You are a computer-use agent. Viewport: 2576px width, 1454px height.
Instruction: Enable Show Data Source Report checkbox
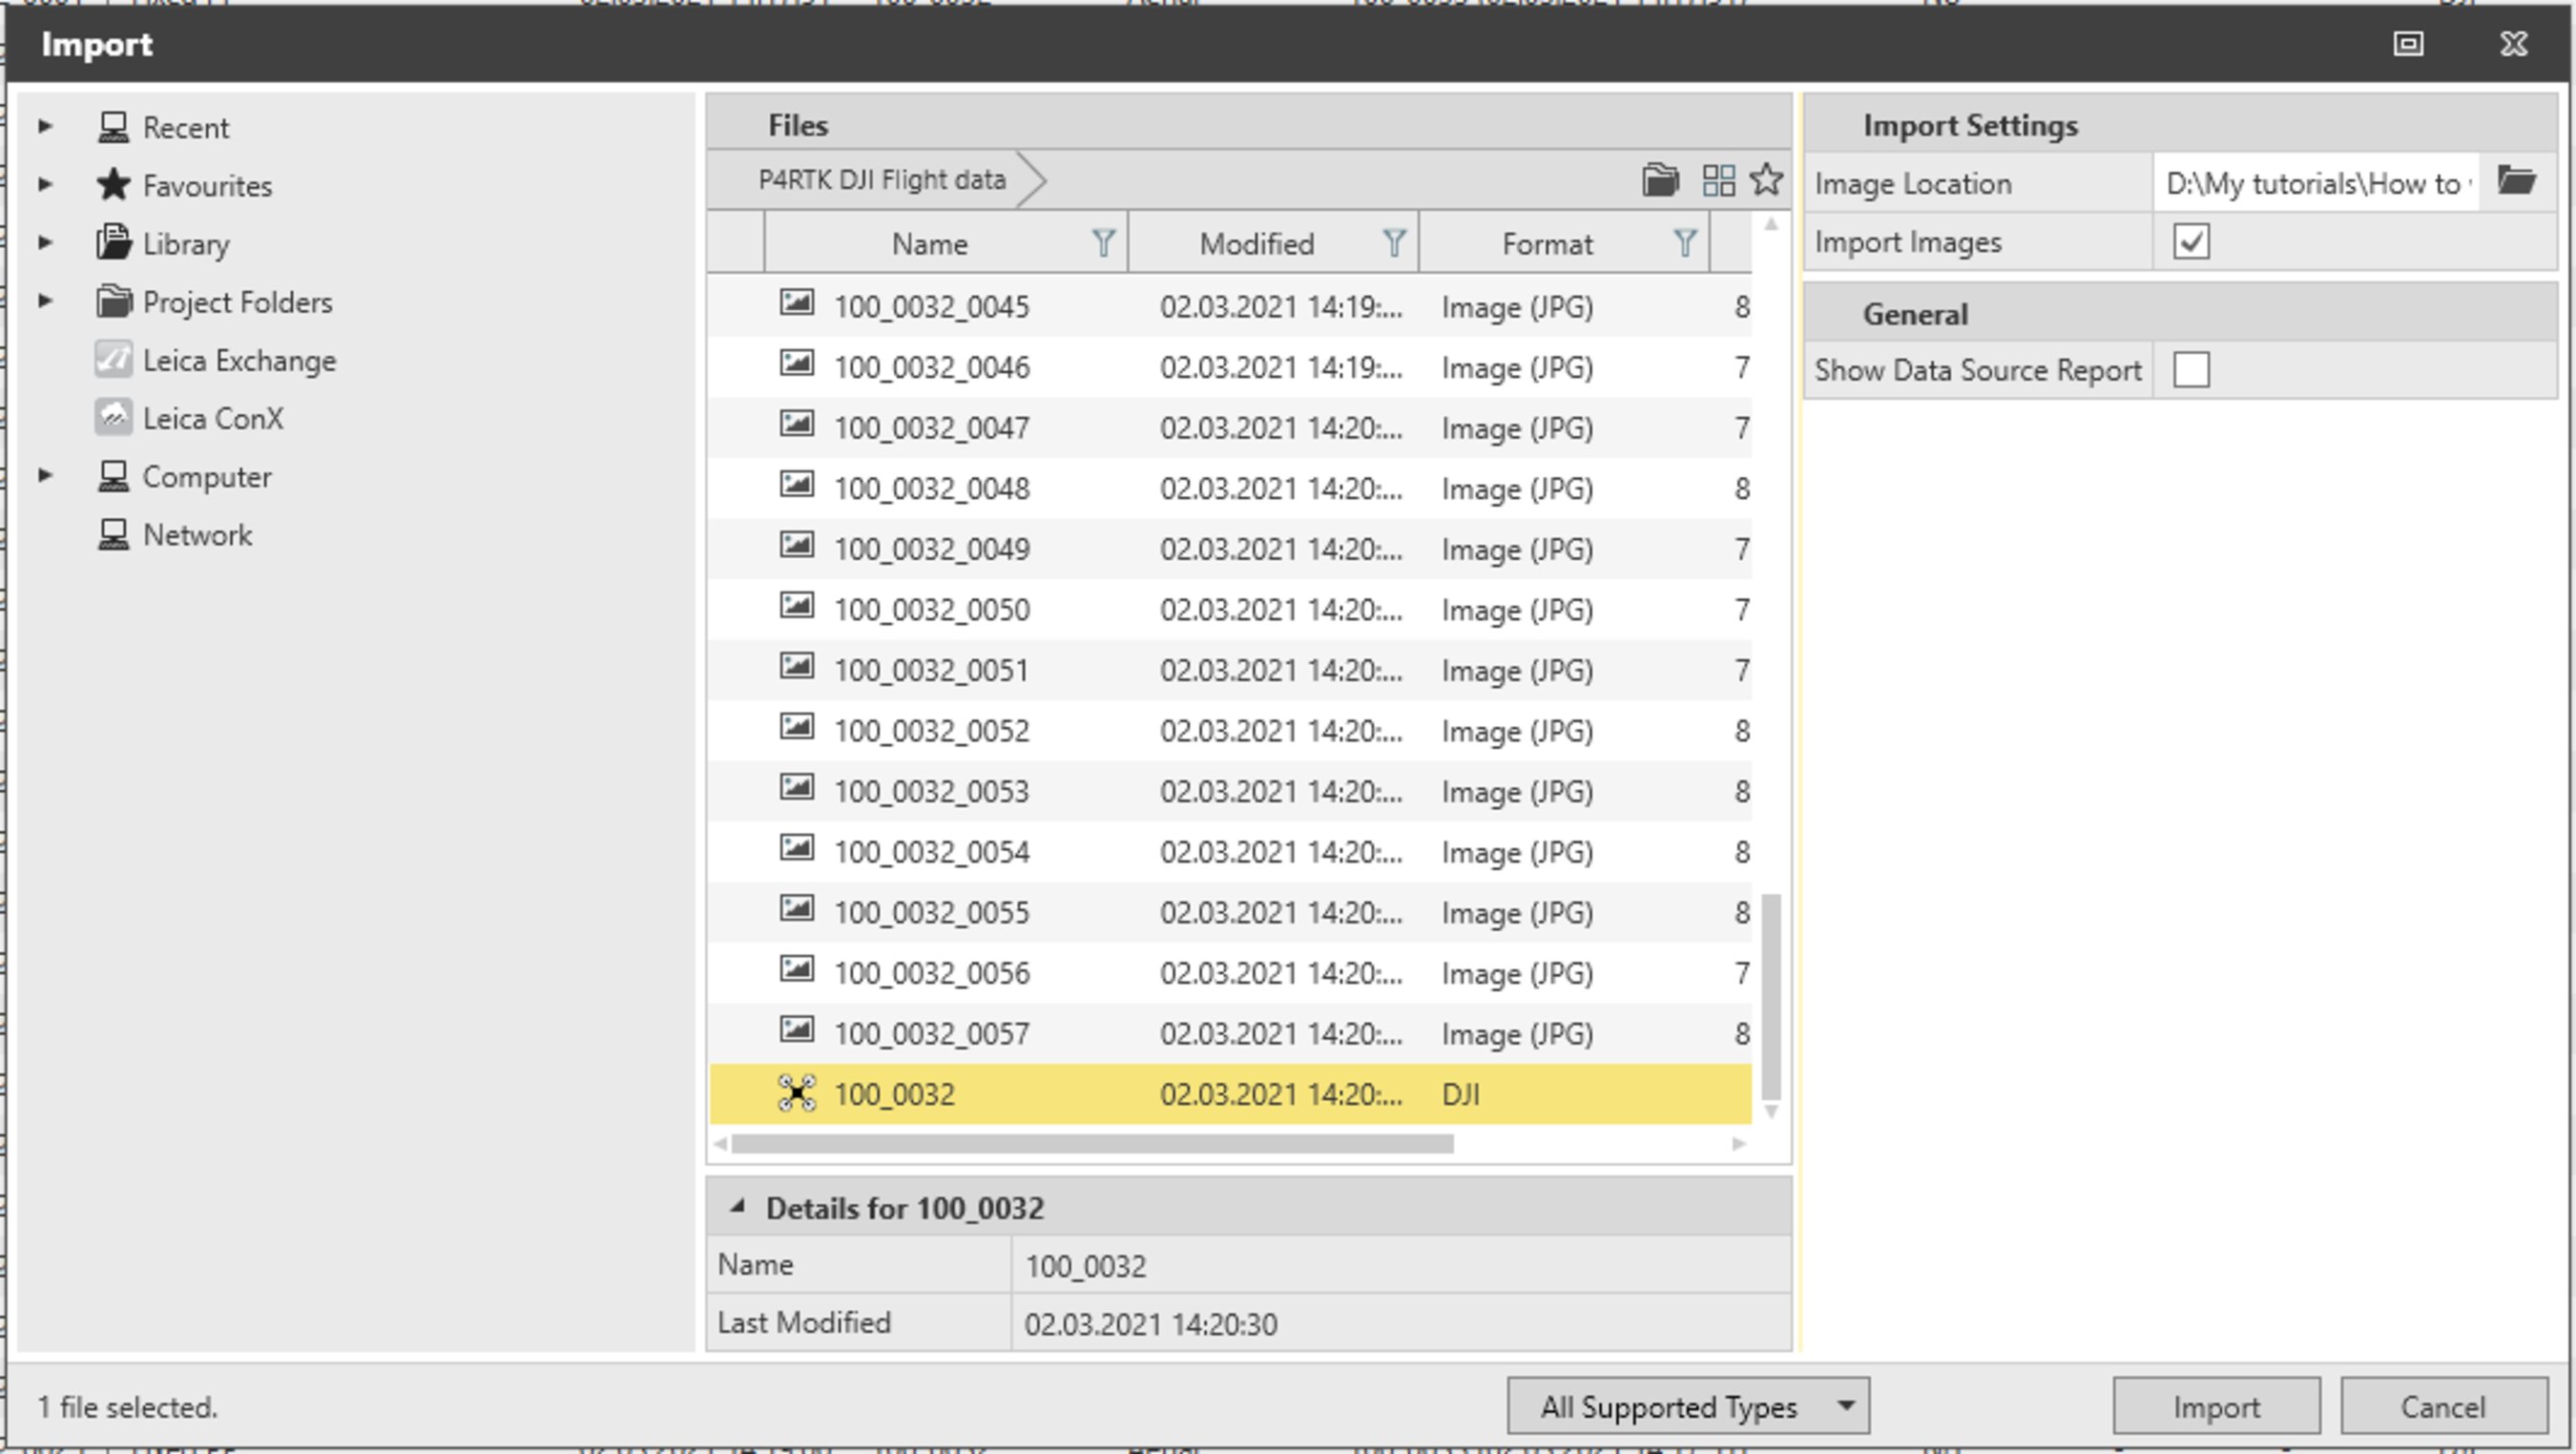(2191, 369)
